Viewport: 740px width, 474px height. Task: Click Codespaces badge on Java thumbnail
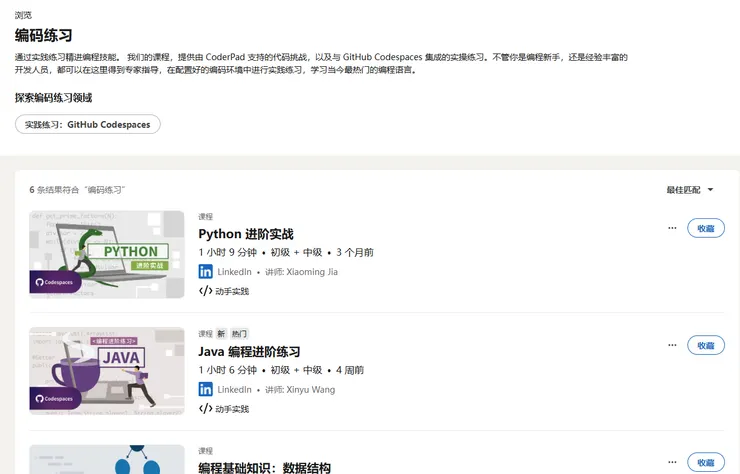[55, 399]
